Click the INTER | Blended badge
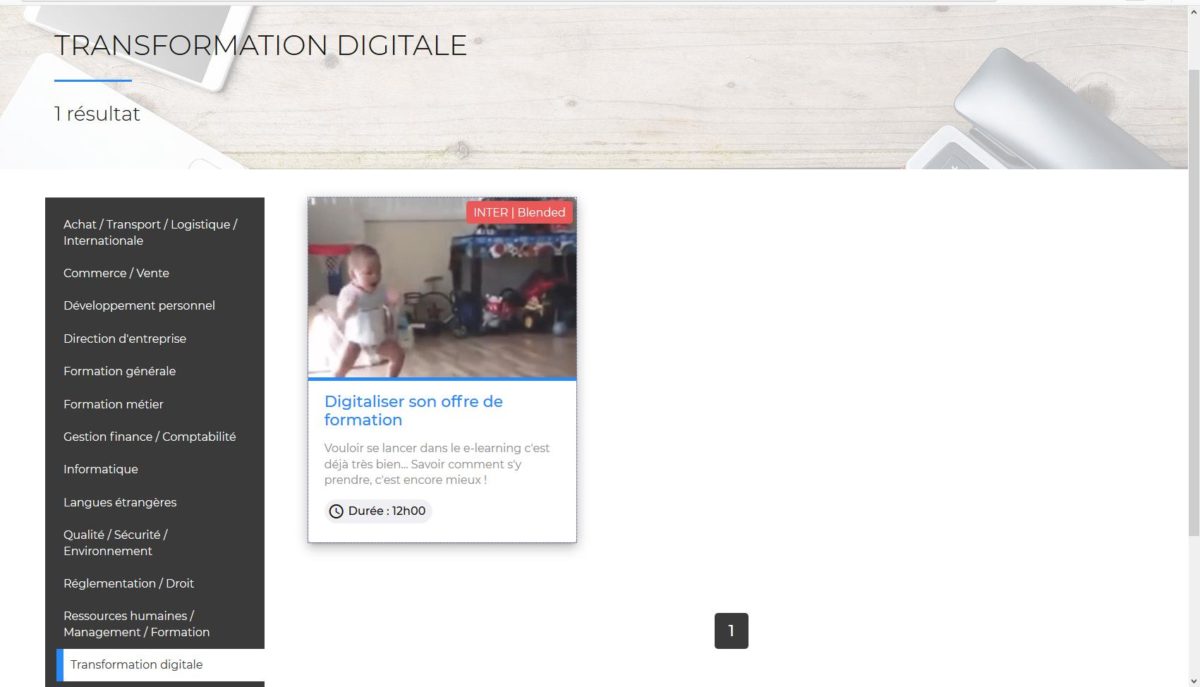 pyautogui.click(x=519, y=212)
